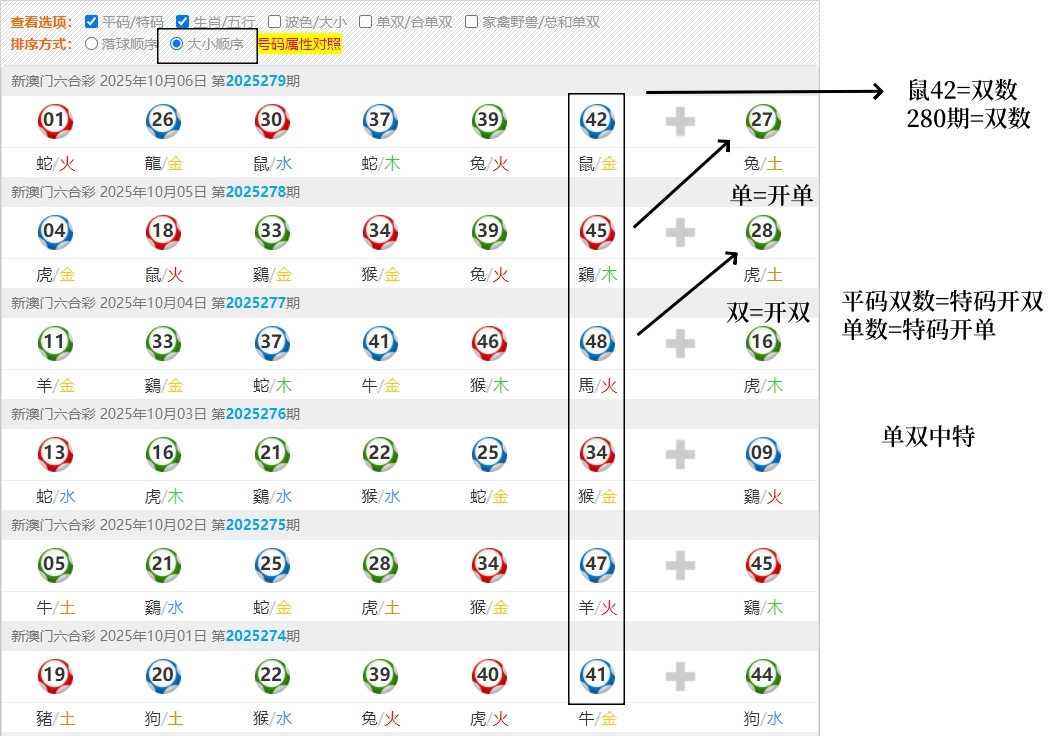Select blue ball number 47

596,565
